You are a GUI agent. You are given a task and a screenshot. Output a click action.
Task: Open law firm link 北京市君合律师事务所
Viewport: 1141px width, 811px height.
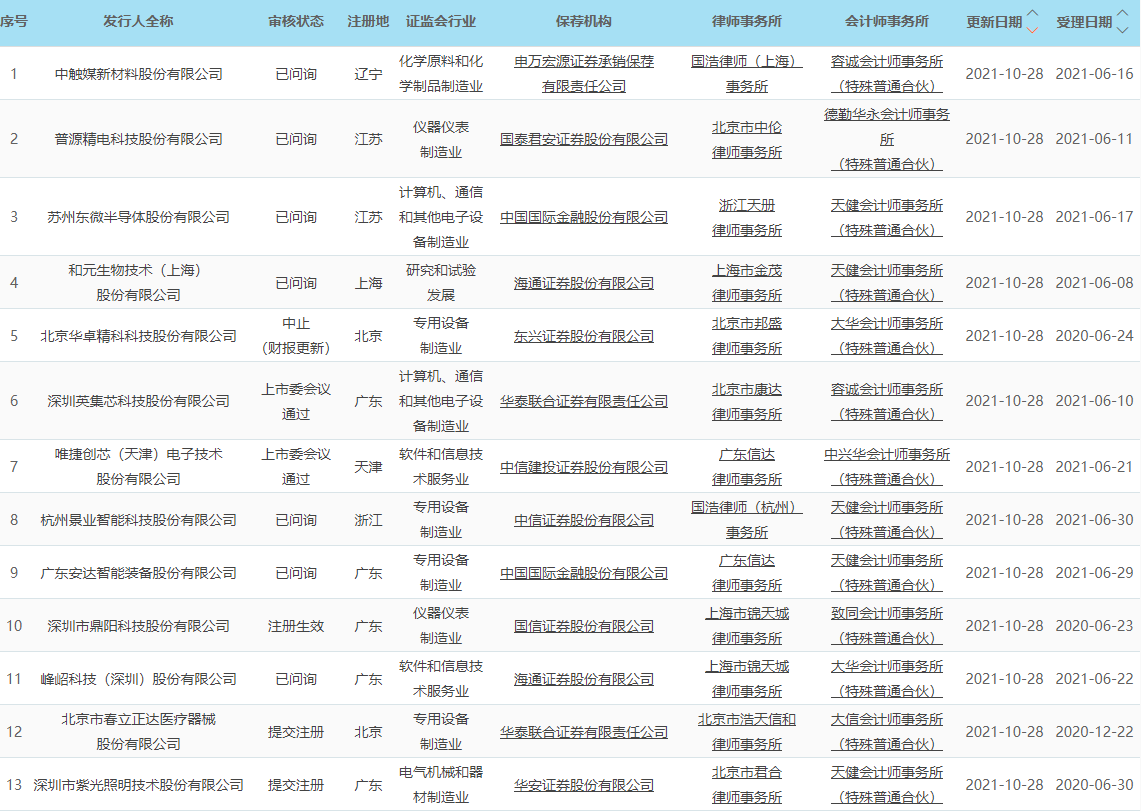747,785
